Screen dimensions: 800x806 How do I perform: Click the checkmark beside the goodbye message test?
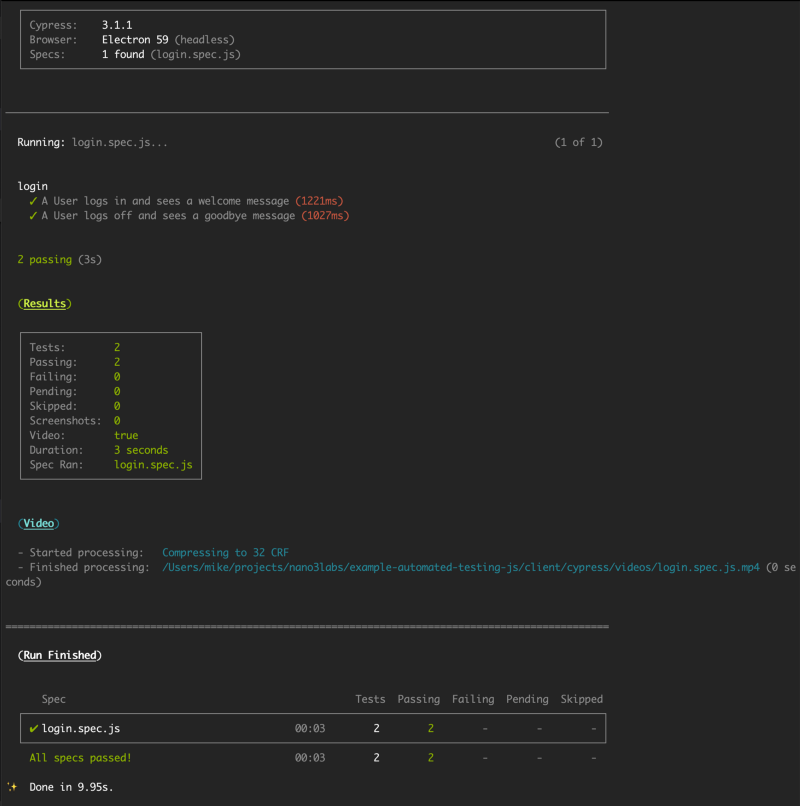(x=34, y=216)
